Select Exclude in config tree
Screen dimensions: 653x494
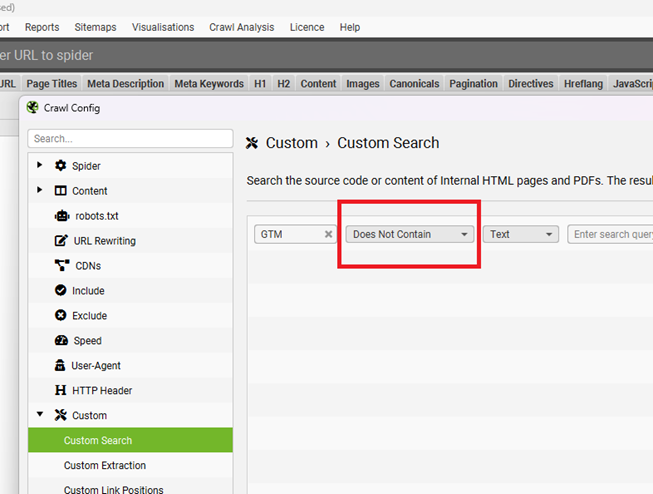pyautogui.click(x=130, y=315)
